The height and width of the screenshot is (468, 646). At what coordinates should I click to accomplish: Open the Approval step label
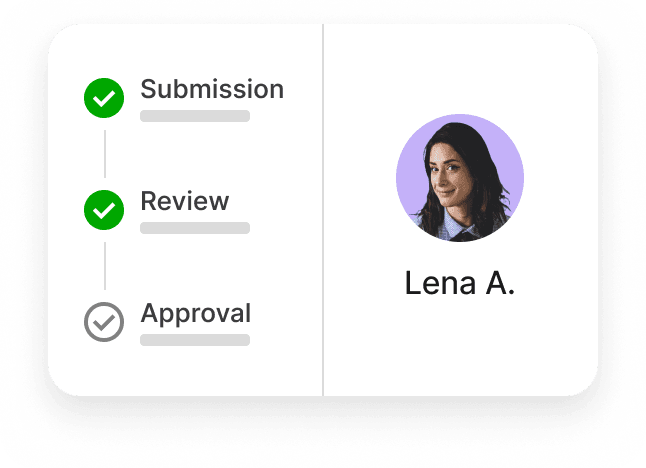click(x=196, y=314)
